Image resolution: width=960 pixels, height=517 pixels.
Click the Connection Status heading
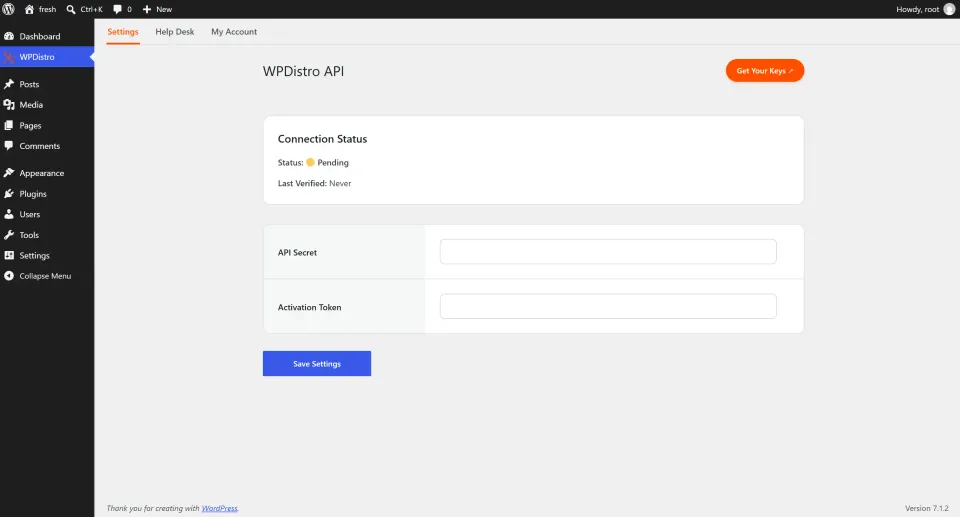[323, 139]
